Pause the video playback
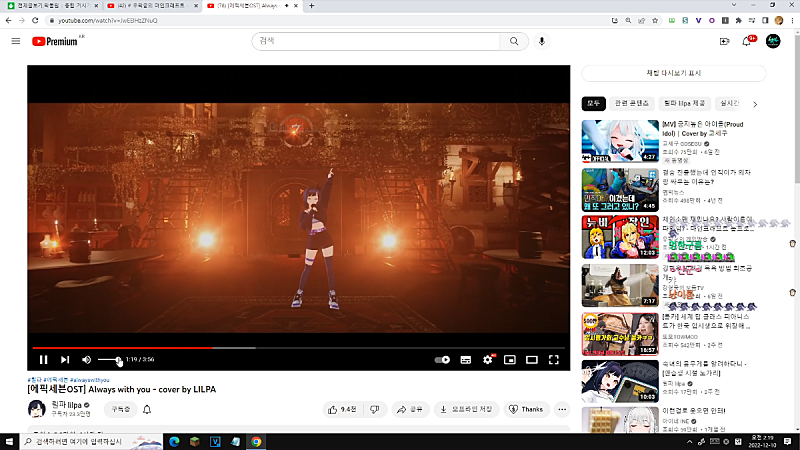 [x=43, y=360]
